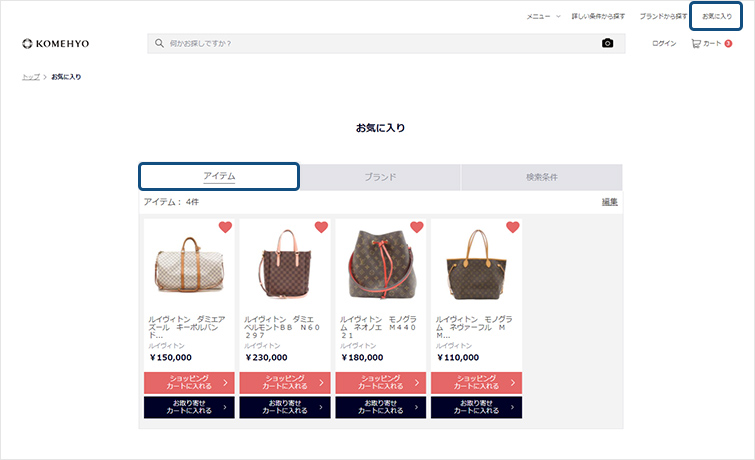The width and height of the screenshot is (755, 460).
Task: Click the ¥230,000 price text
Action: click(x=266, y=357)
